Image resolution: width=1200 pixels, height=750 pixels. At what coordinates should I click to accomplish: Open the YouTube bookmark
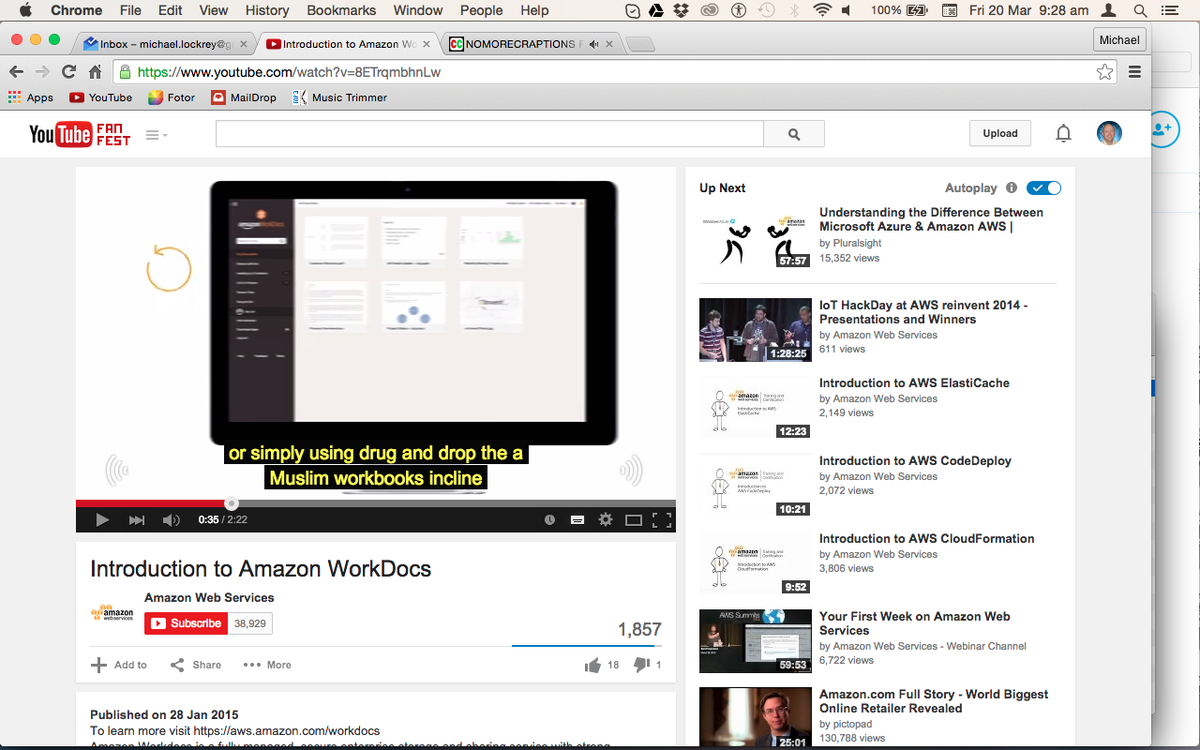101,98
